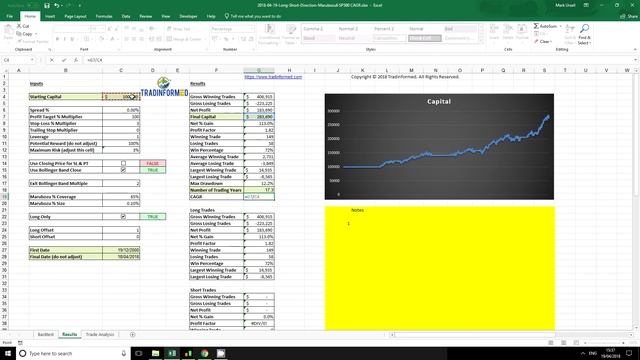Click the Windows search box

[73, 353]
